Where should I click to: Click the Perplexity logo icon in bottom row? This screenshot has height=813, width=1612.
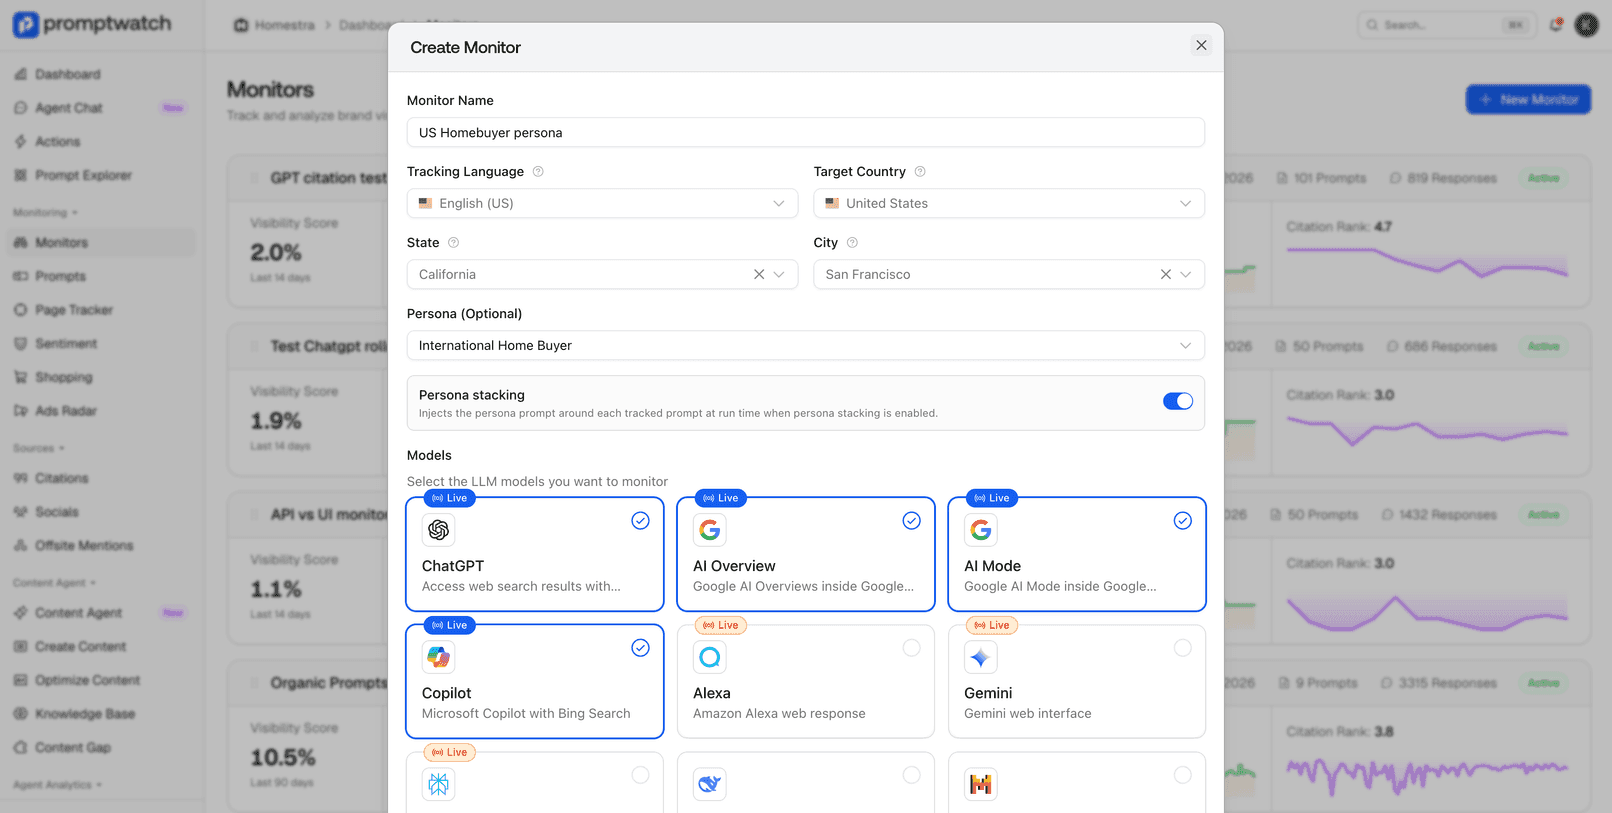(x=438, y=784)
